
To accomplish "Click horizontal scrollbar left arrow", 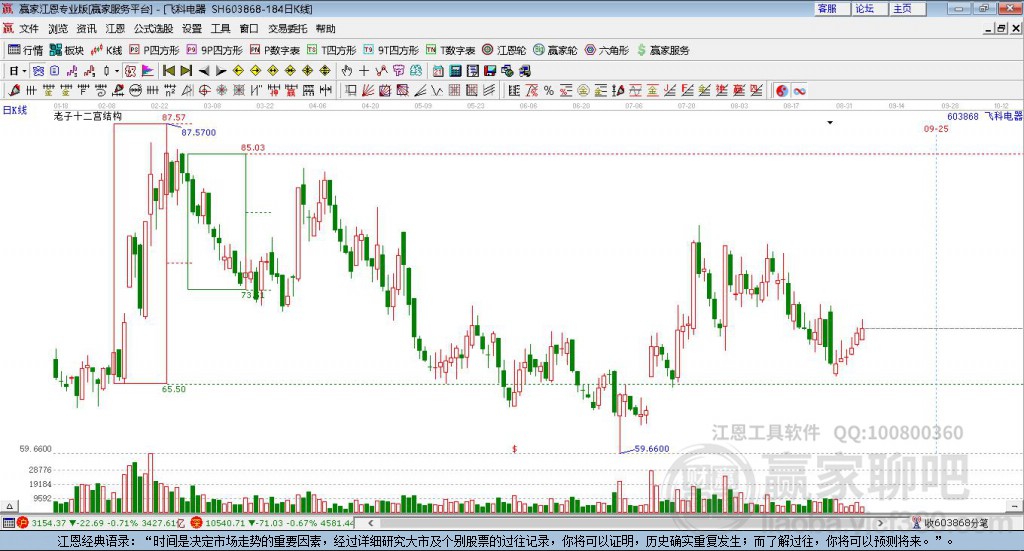I will [370, 523].
